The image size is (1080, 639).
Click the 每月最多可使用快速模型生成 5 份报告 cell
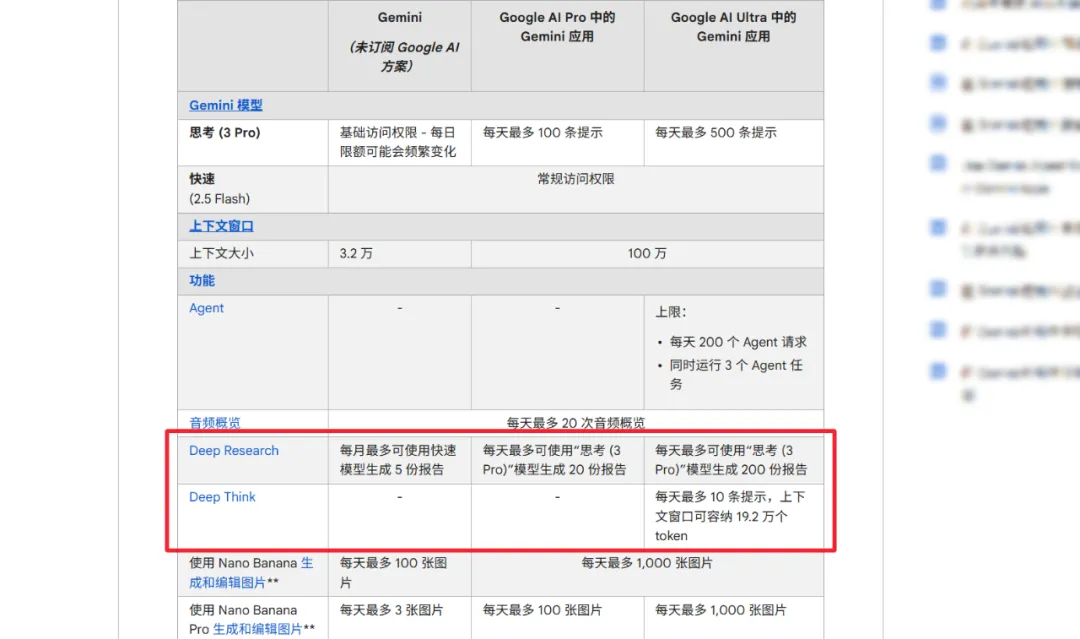coord(397,460)
